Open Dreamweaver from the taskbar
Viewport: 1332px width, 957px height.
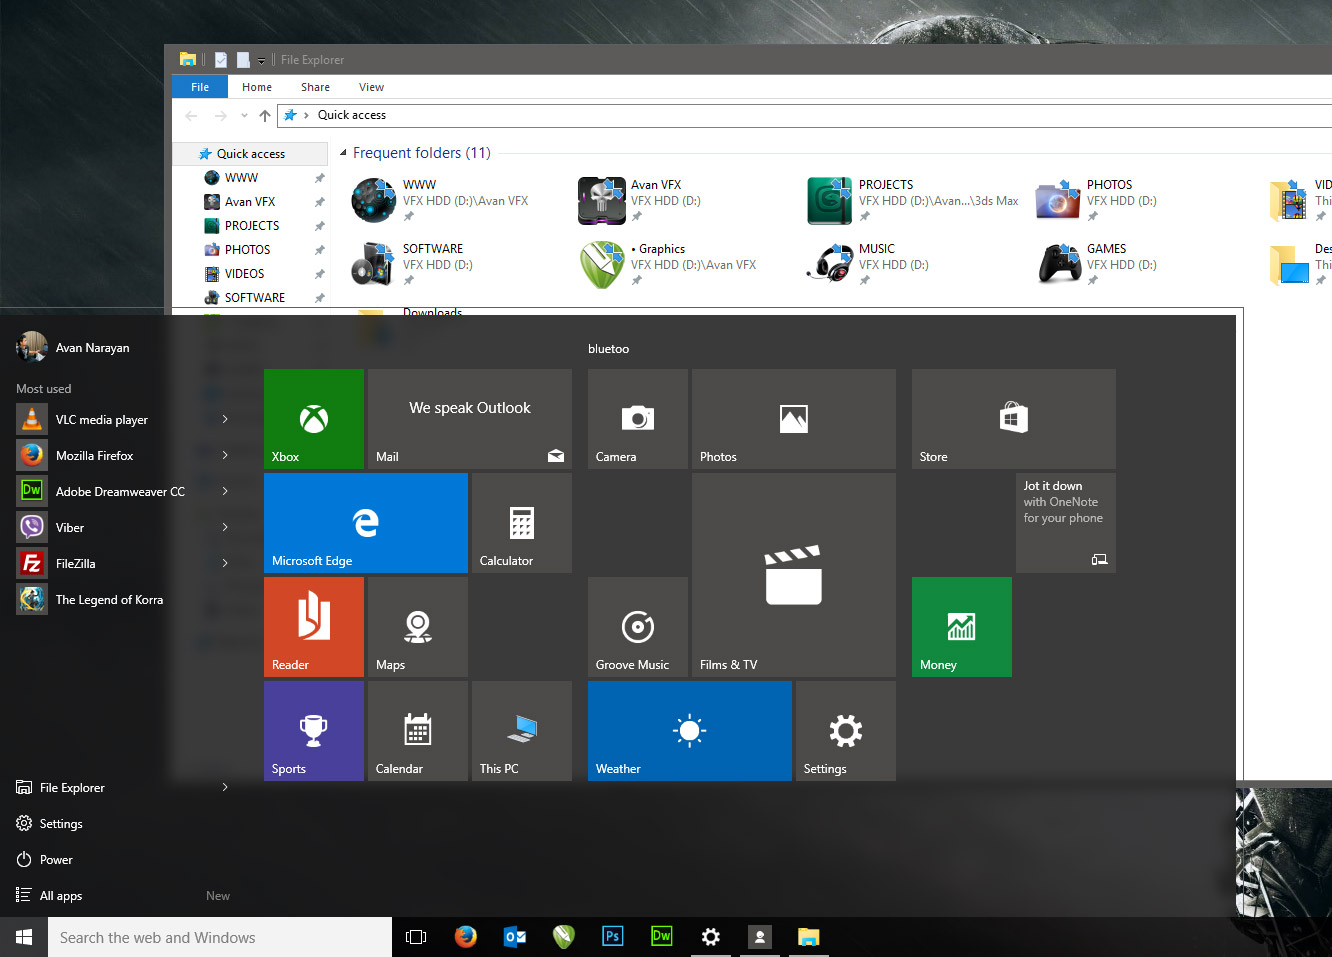coord(661,937)
